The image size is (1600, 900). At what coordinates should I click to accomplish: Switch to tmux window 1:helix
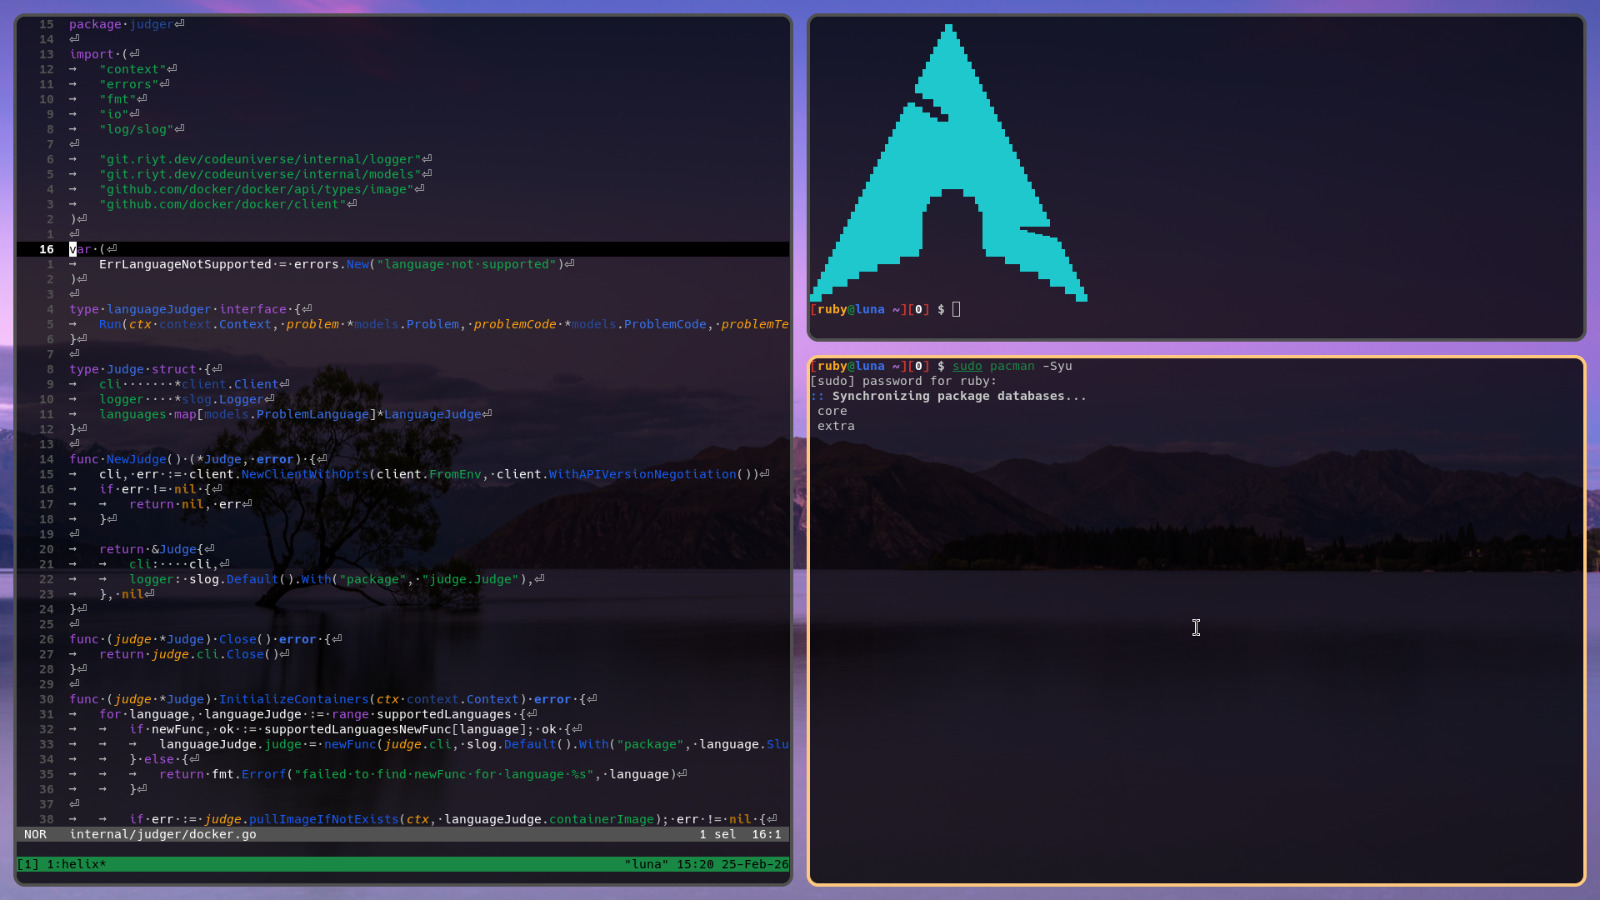pos(75,864)
